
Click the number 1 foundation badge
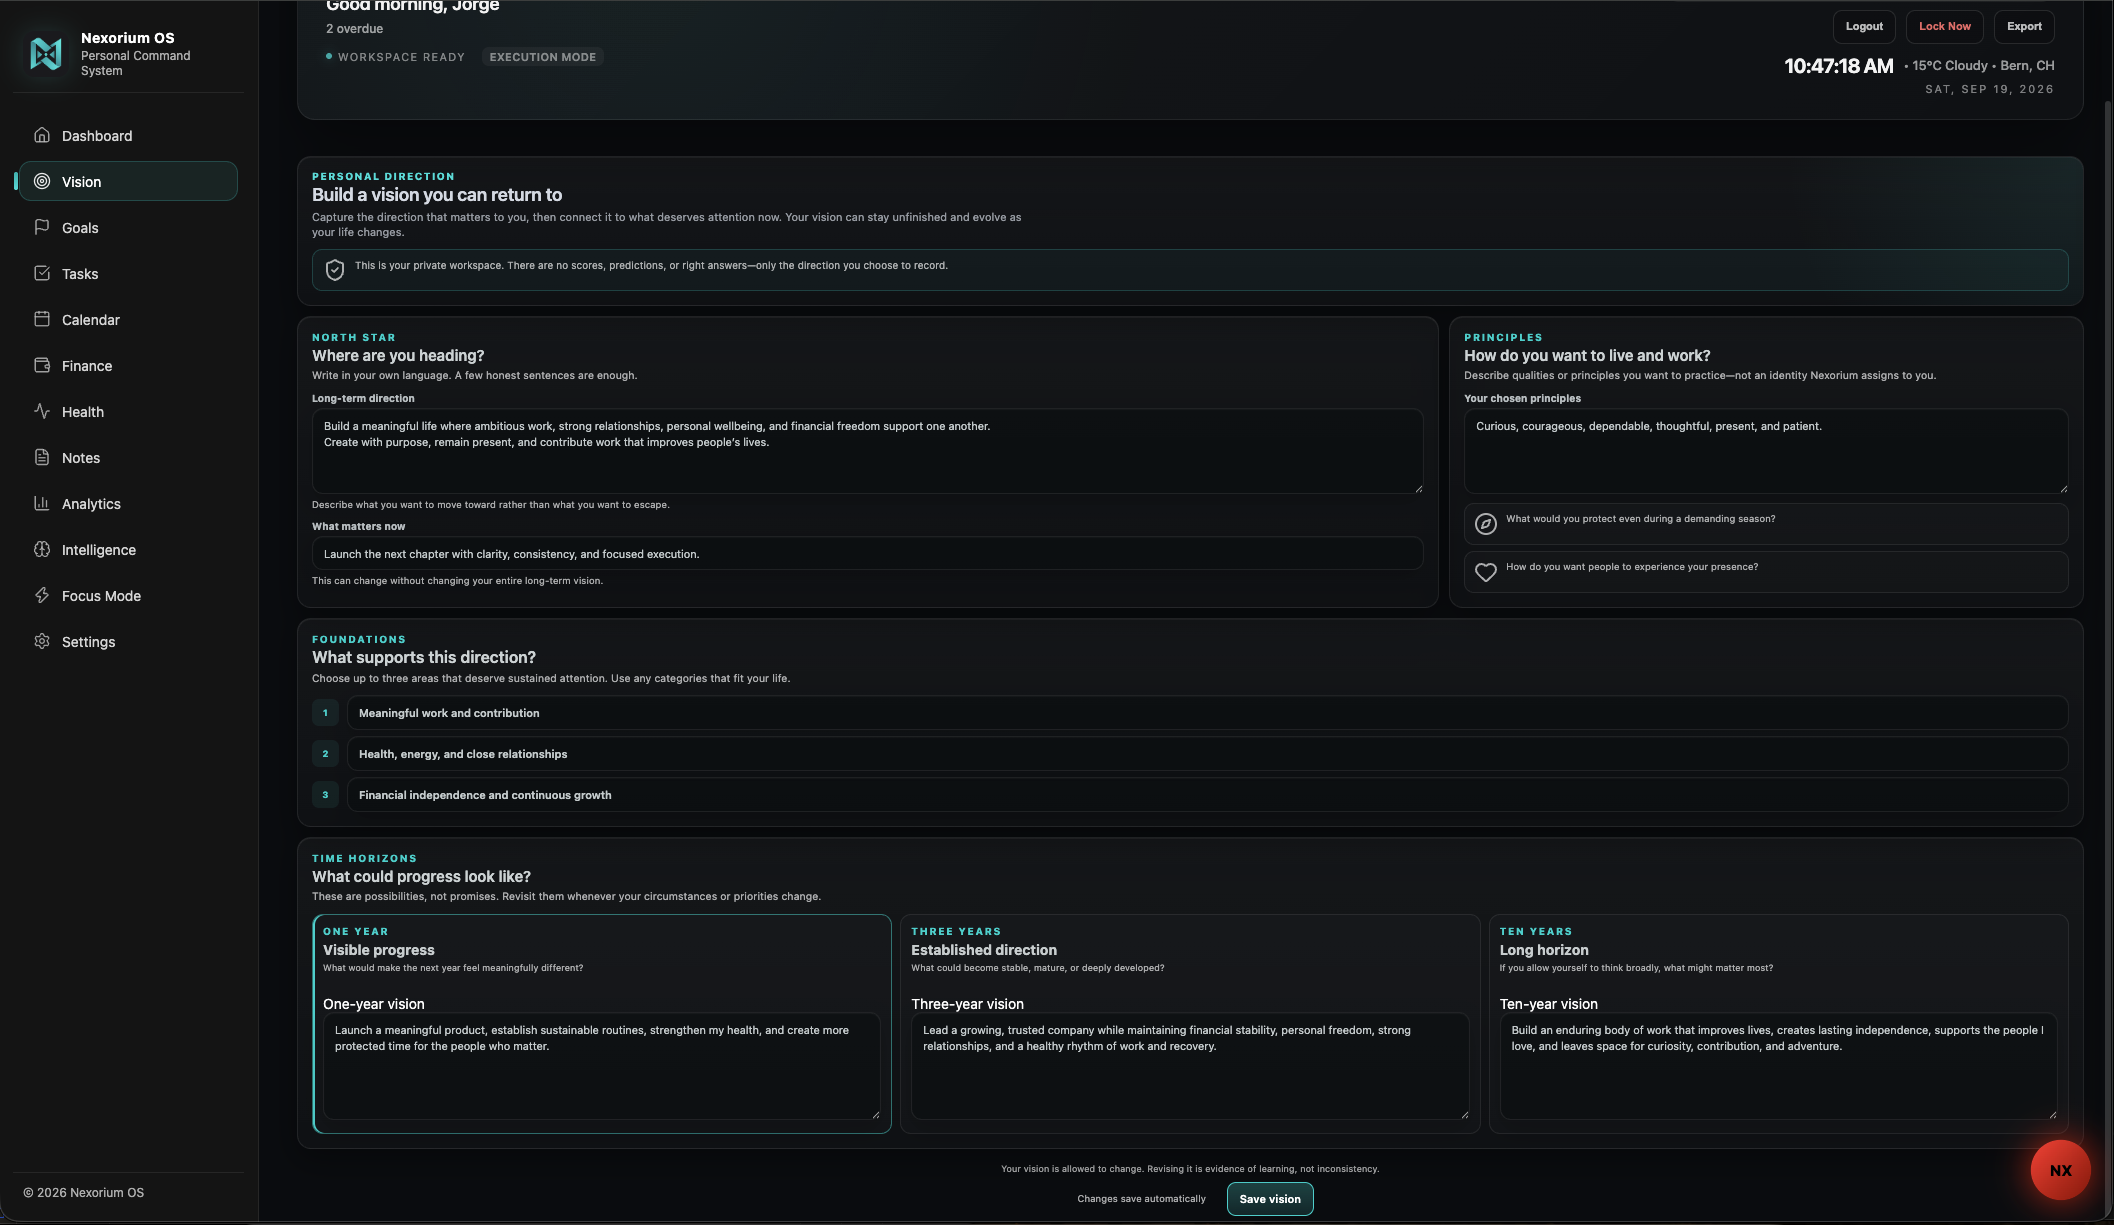coord(325,713)
